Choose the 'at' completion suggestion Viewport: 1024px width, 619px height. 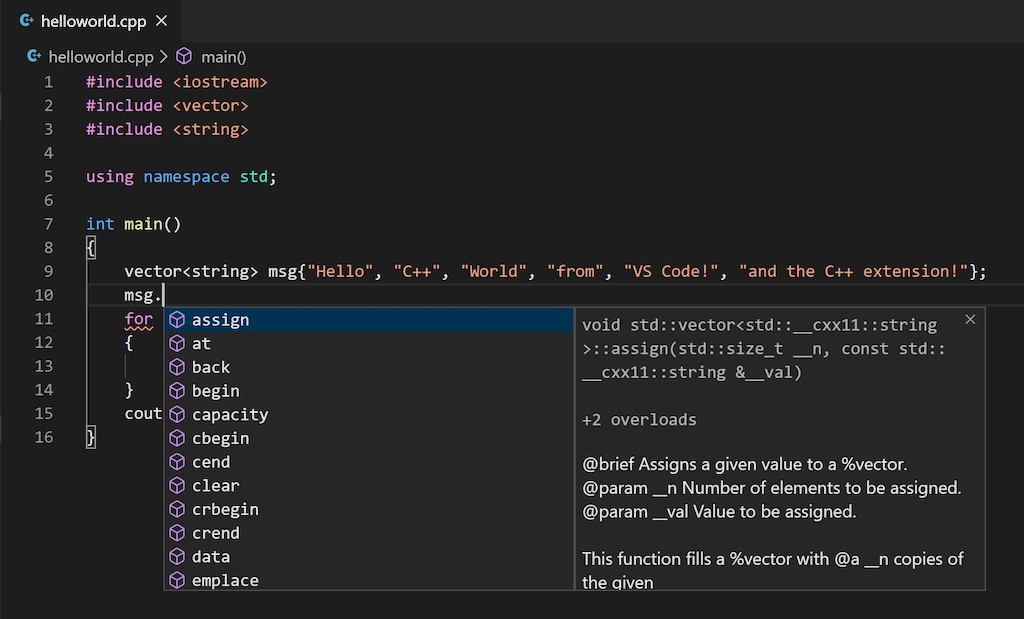(x=202, y=344)
